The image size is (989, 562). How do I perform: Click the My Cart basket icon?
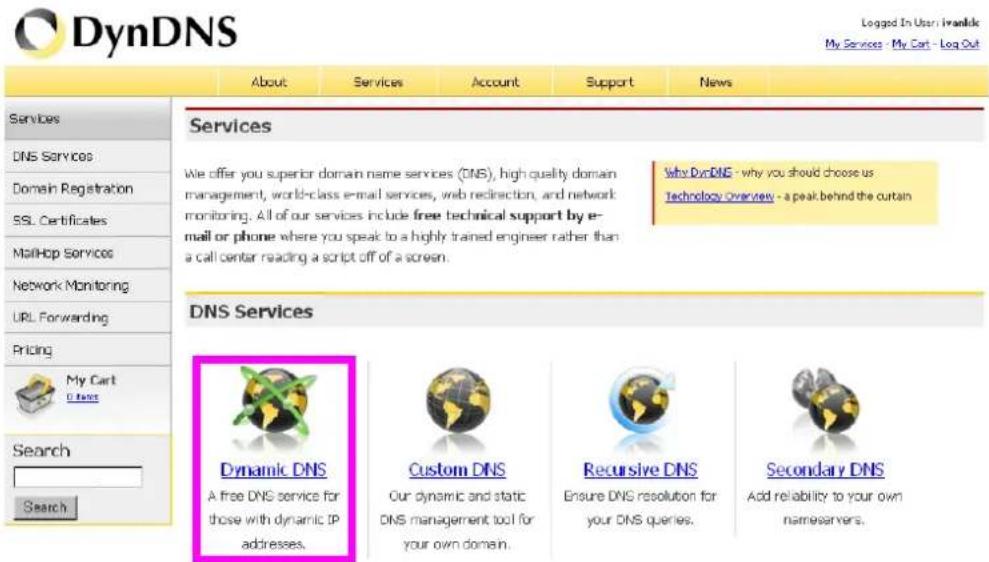coord(35,394)
